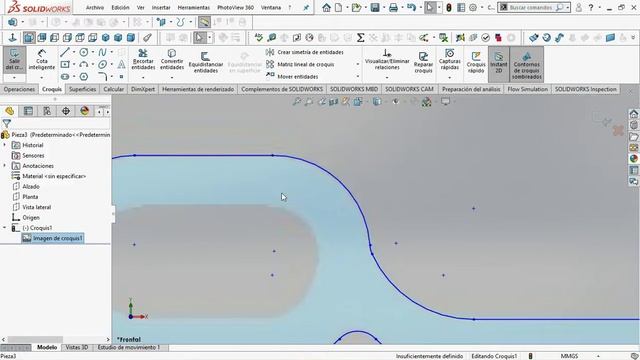Select the Arc sketch tool
The height and width of the screenshot is (360, 640).
pos(84,64)
